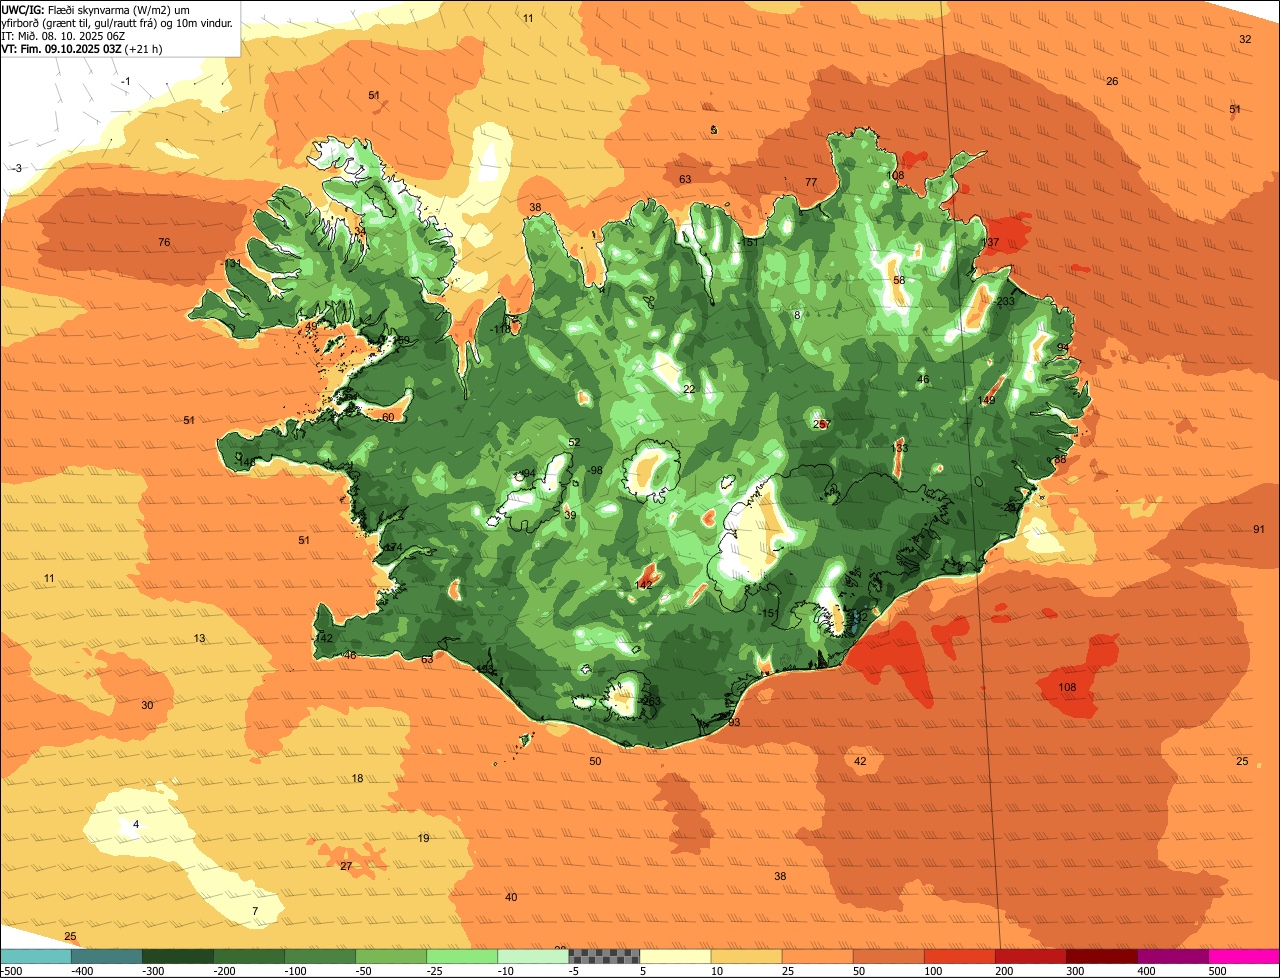Click the map value '-3' at the left edge
This screenshot has height=978, width=1280.
point(17,169)
